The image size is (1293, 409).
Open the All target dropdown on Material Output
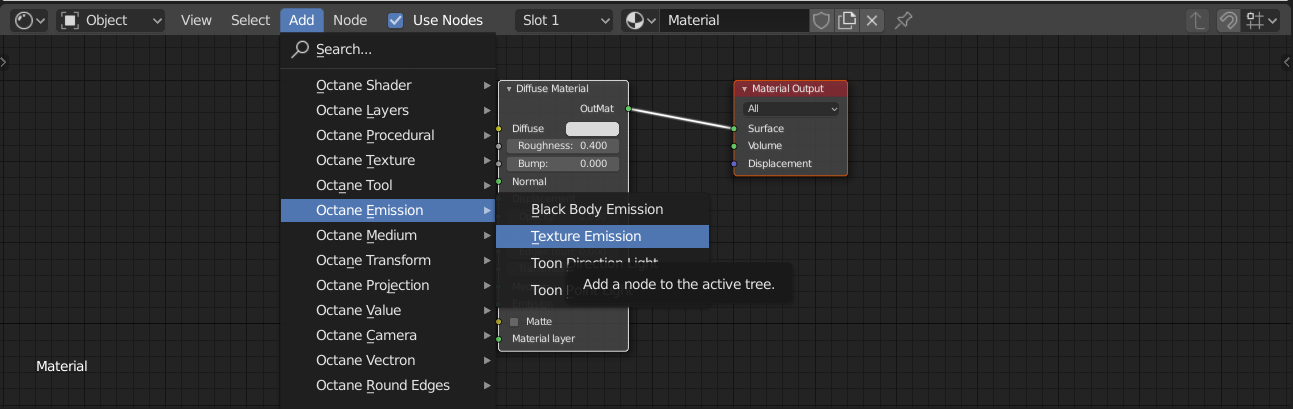click(791, 108)
